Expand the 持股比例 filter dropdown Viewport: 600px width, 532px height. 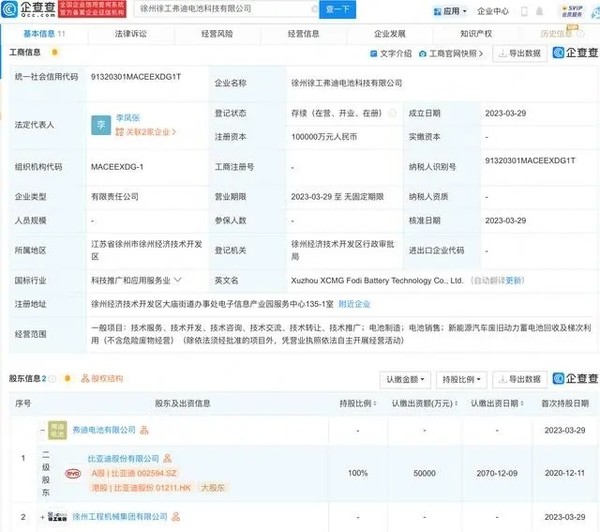(x=464, y=379)
